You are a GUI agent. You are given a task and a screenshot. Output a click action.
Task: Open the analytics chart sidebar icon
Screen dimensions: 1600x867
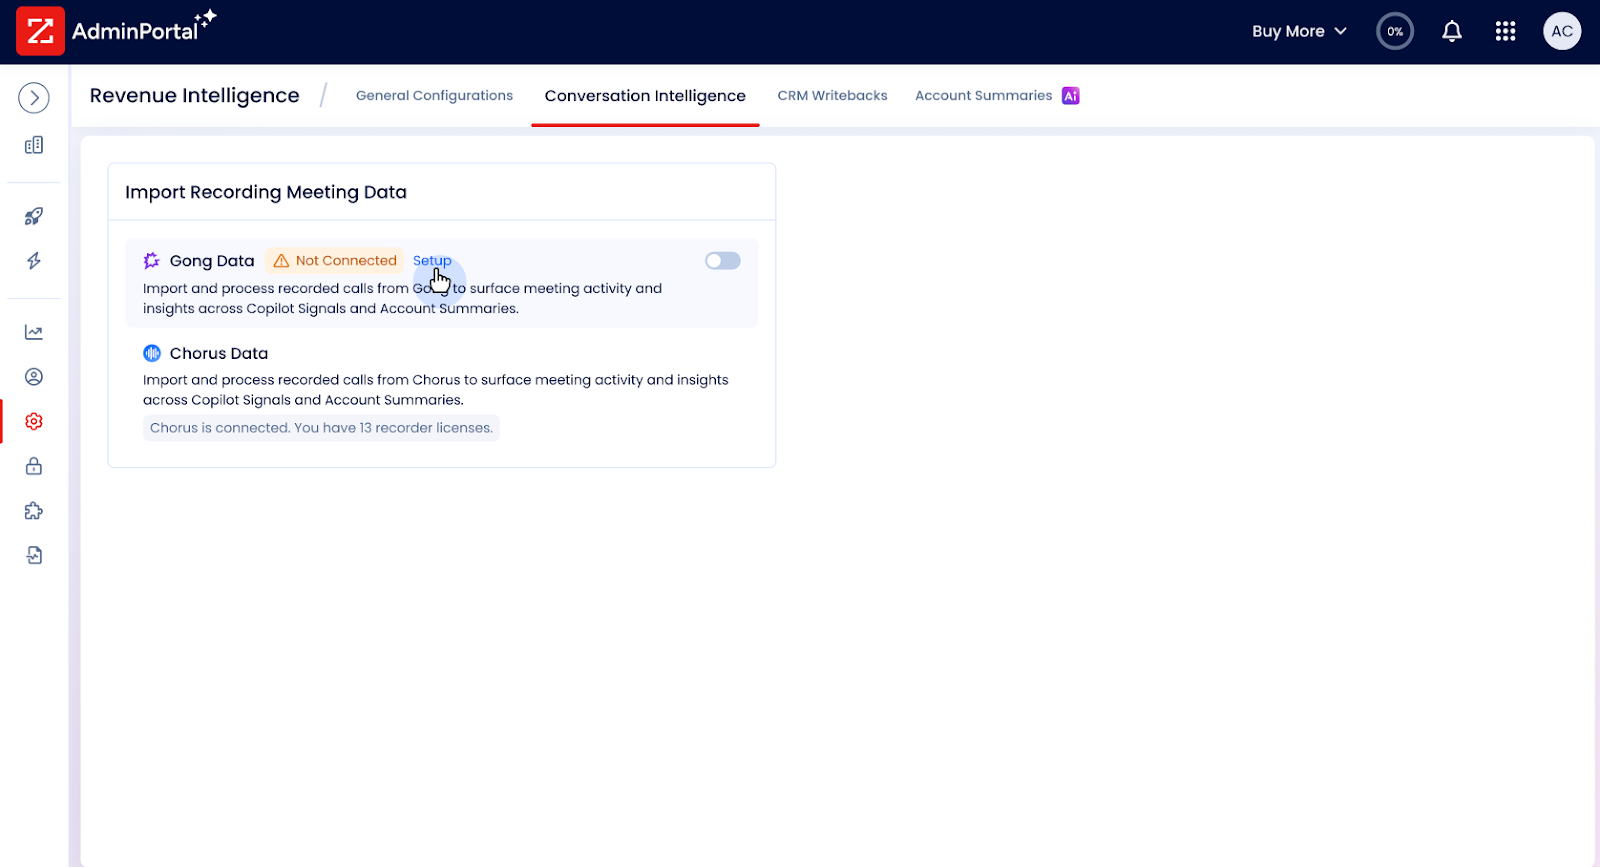click(34, 332)
